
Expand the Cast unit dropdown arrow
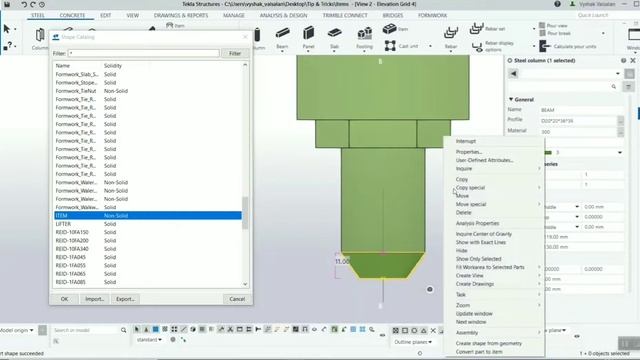tap(430, 46)
